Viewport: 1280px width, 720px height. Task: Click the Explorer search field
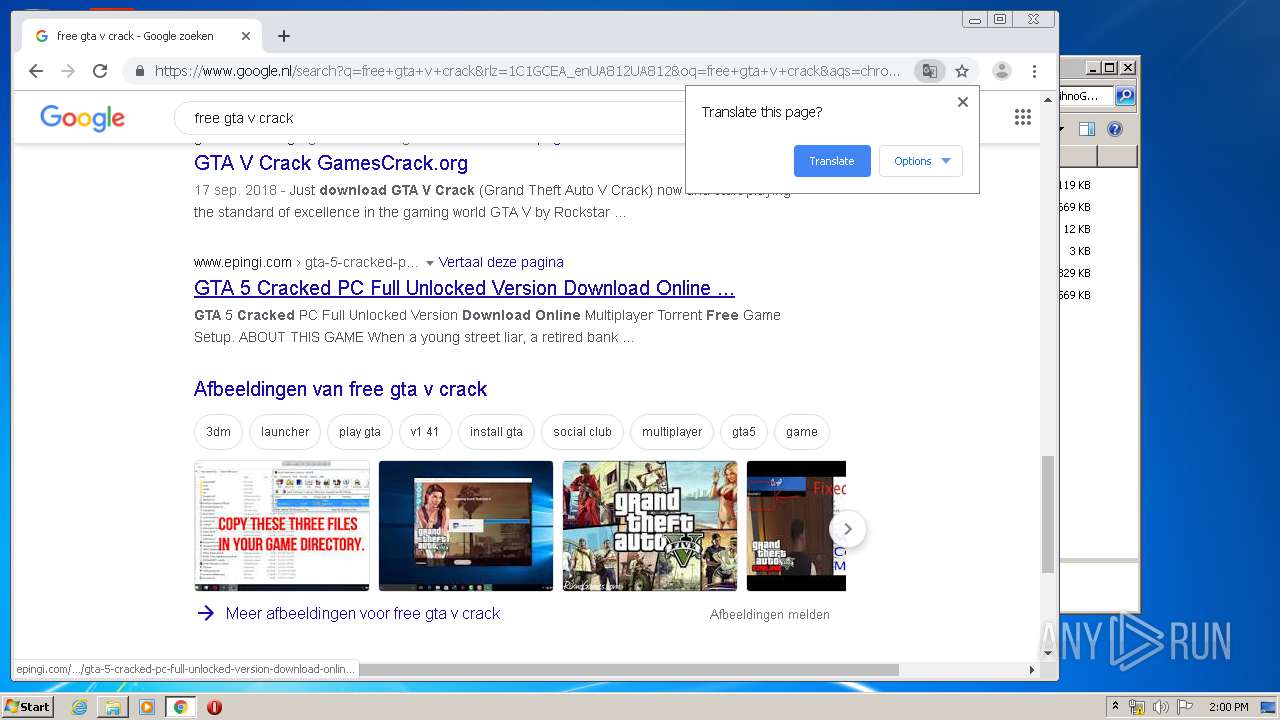tap(1086, 96)
